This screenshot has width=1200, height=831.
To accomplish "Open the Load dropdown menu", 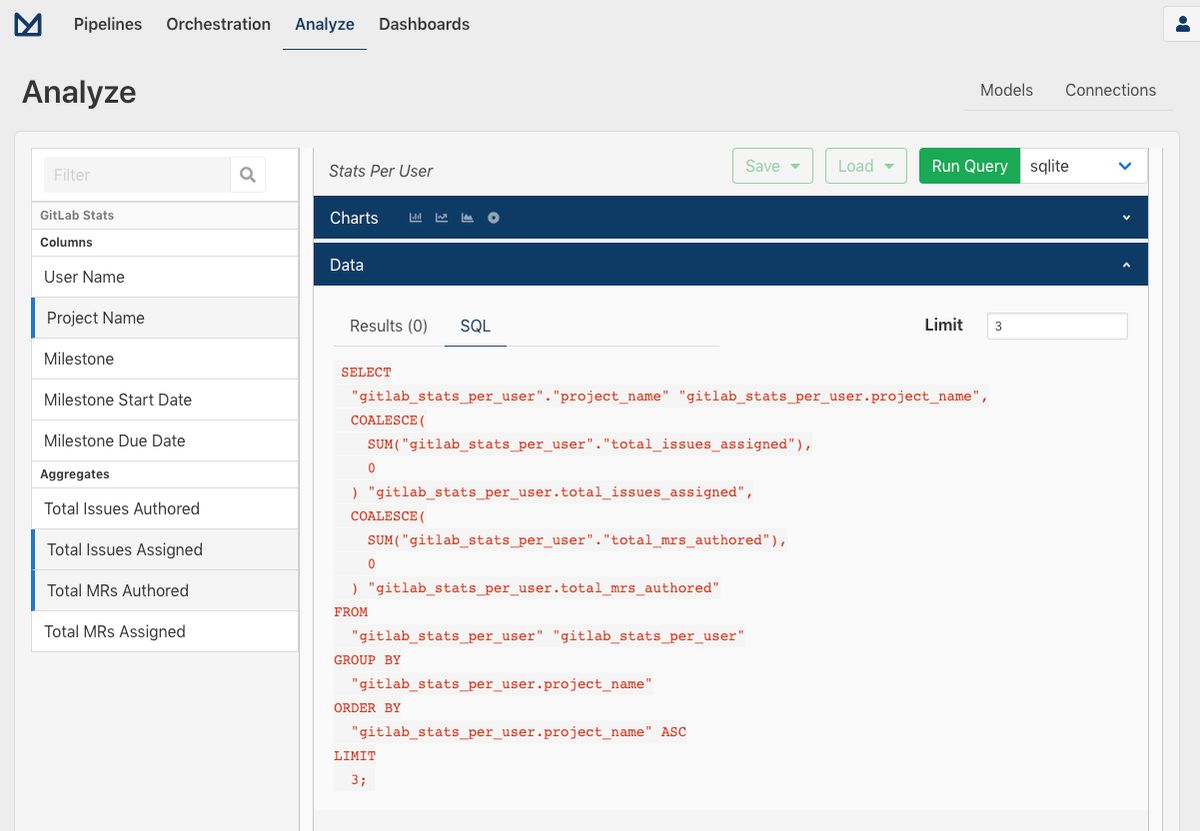I will [x=866, y=165].
